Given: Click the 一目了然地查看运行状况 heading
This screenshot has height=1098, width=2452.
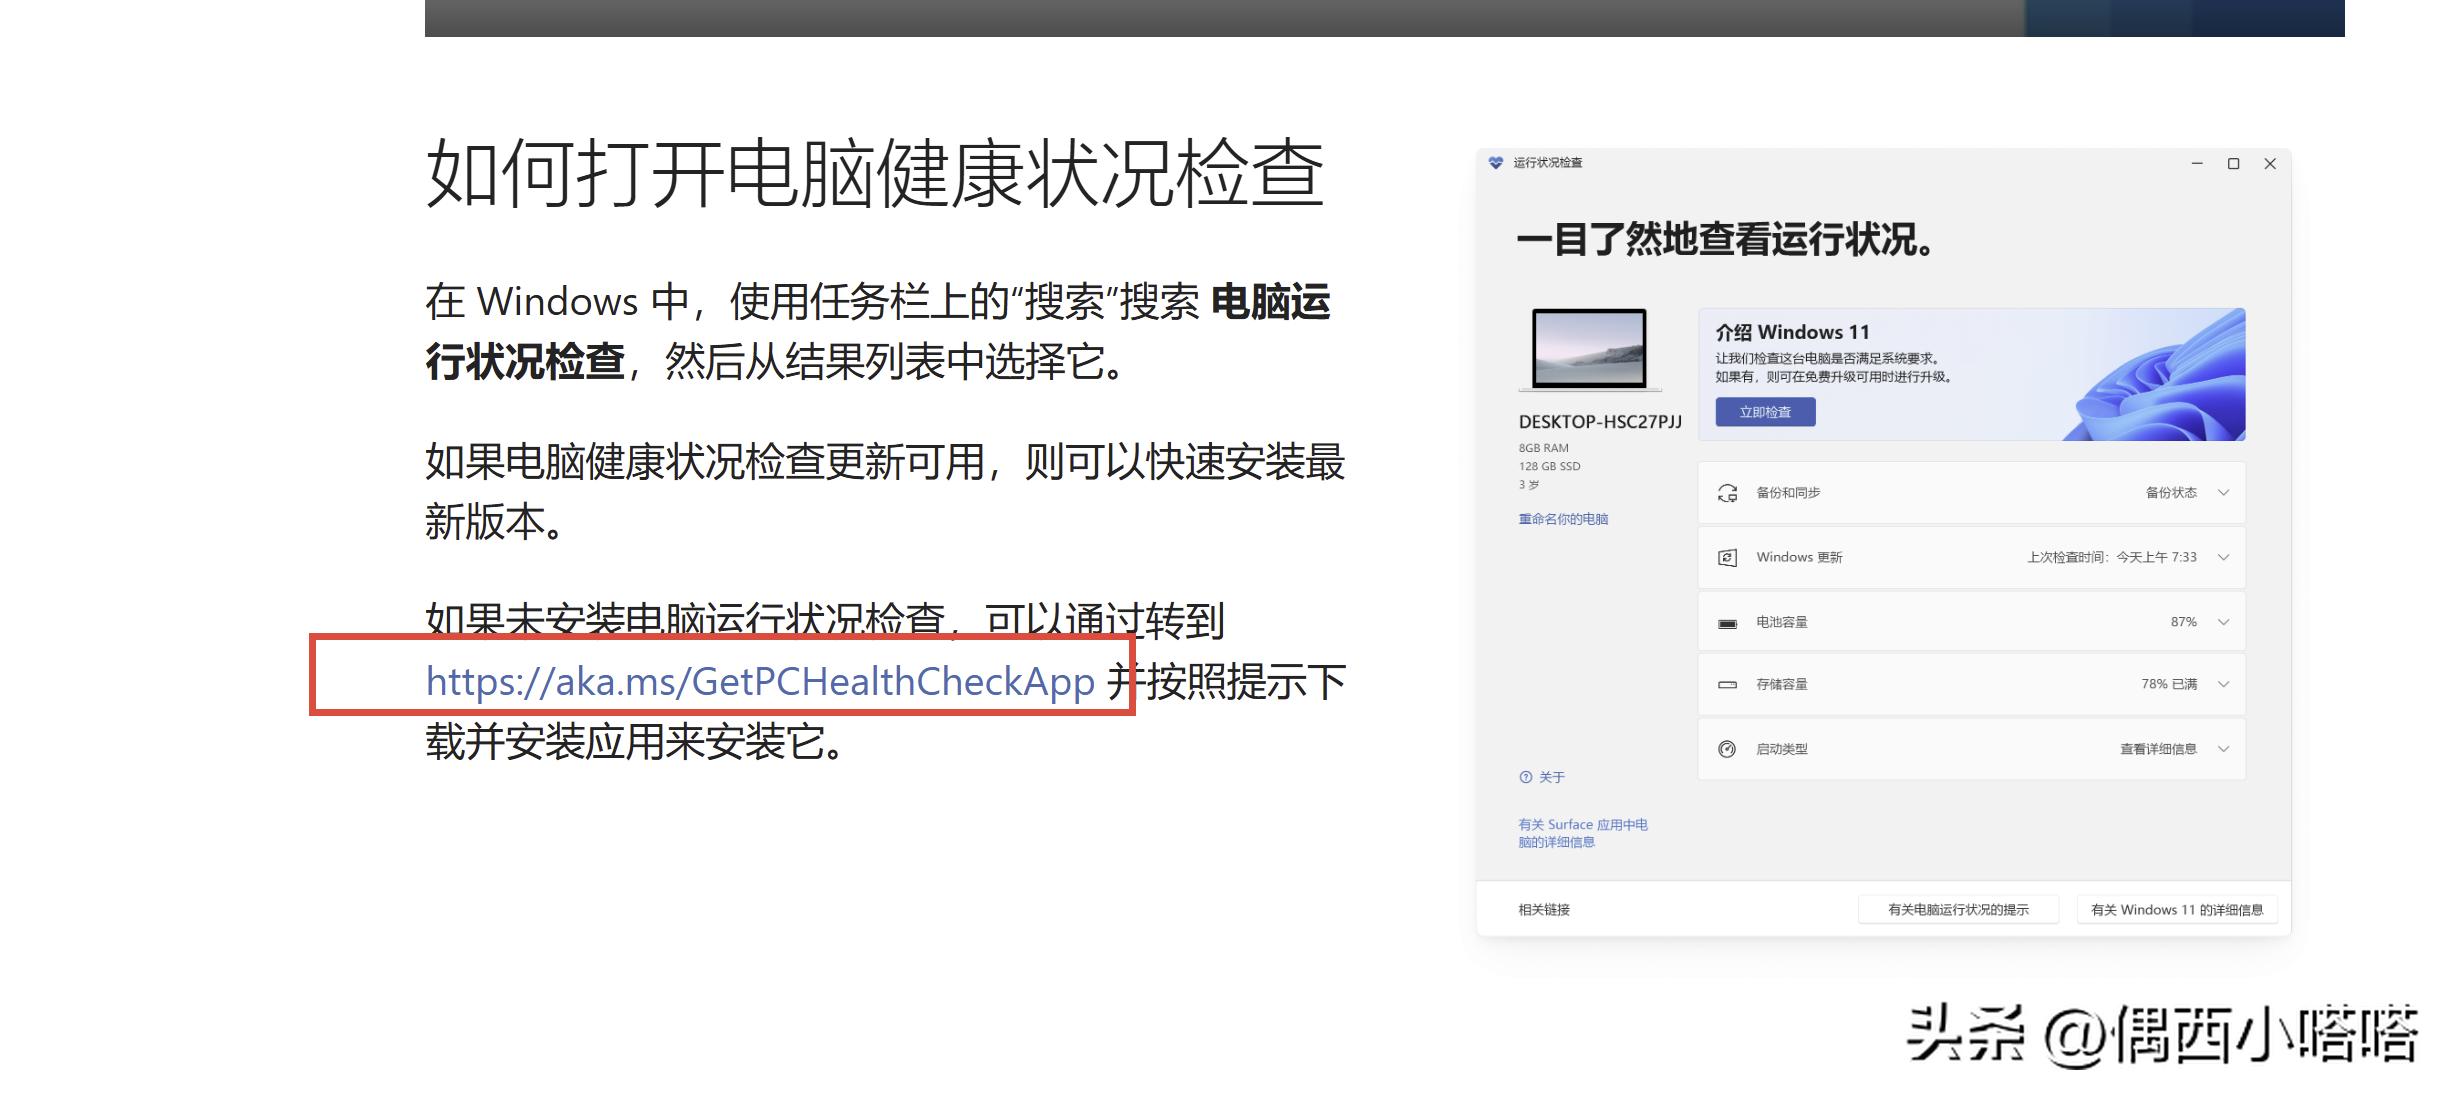Looking at the screenshot, I should [1726, 240].
